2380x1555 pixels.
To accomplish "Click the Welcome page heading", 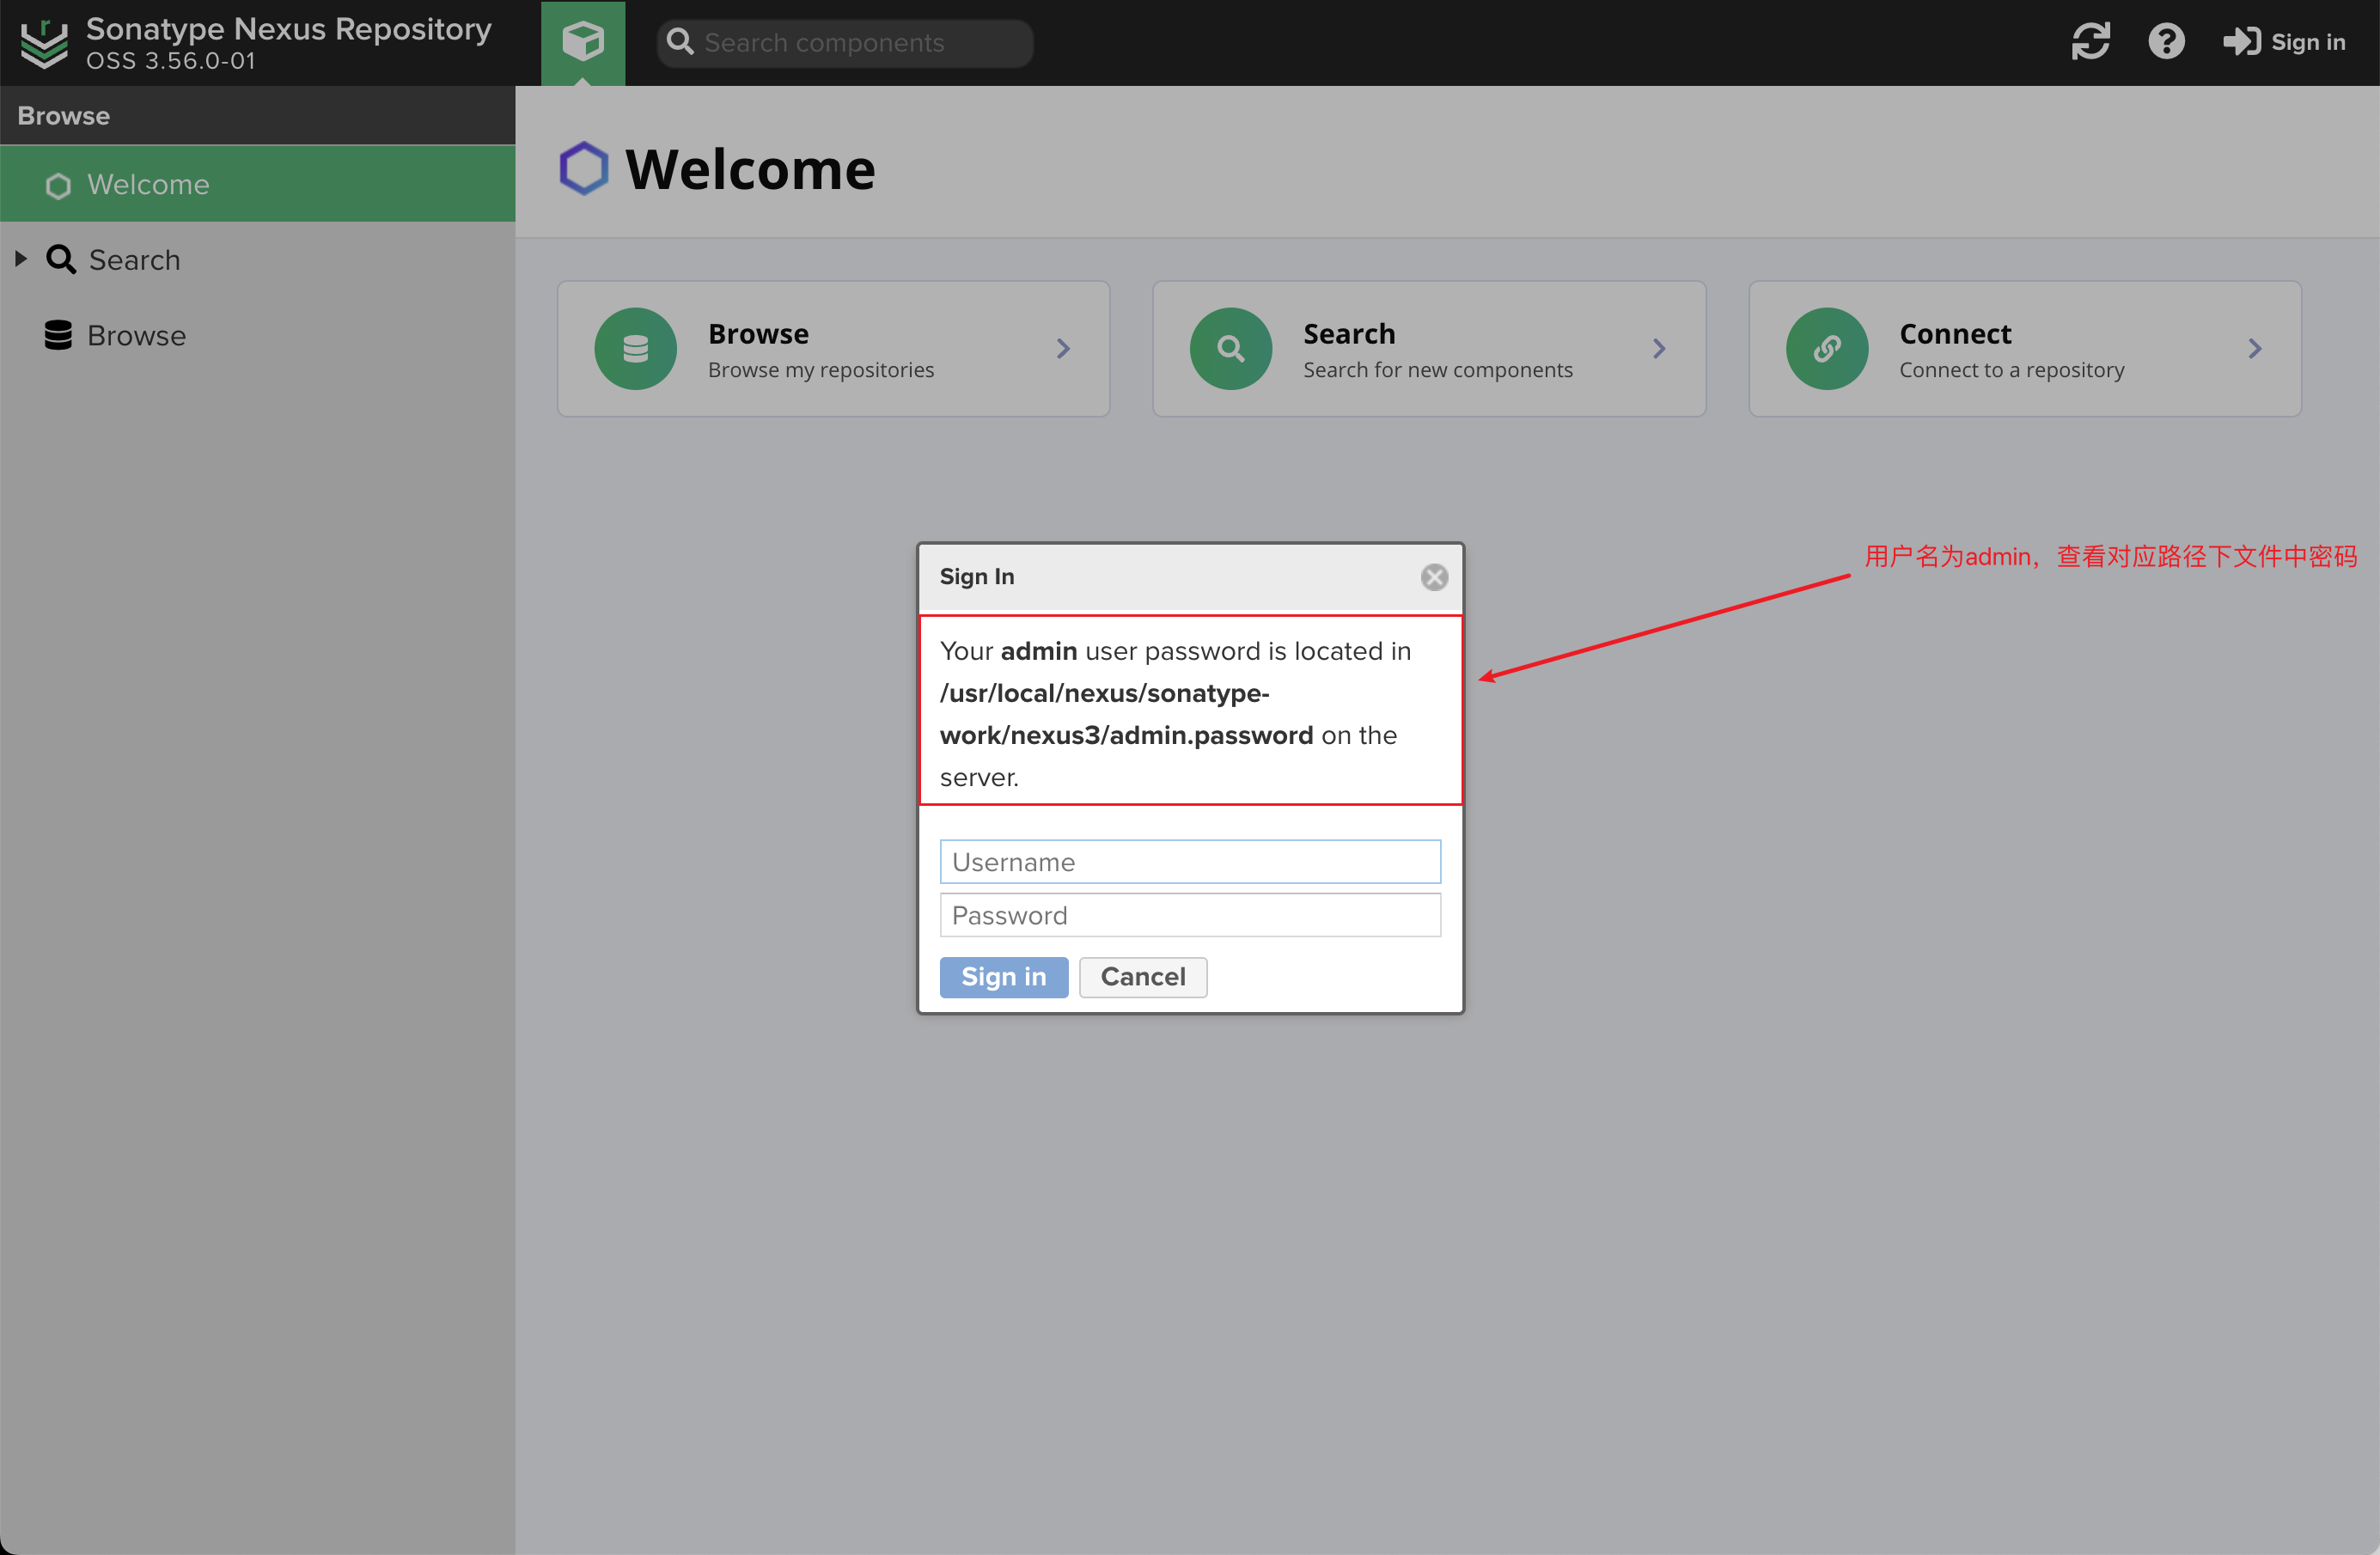I will click(x=750, y=169).
